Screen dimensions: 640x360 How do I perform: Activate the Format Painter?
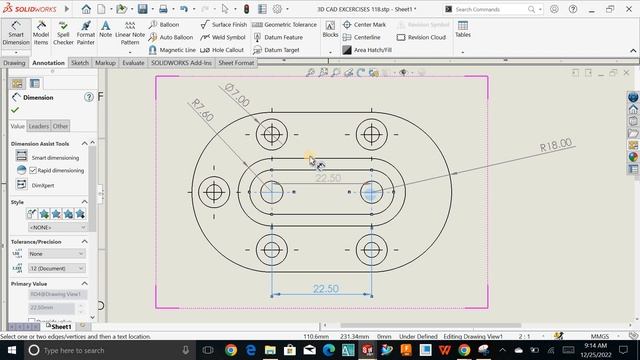(86, 33)
